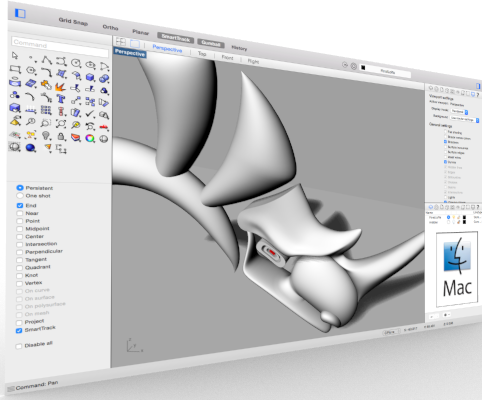The image size is (485, 400).
Task: Switch to the Front viewport tab
Action: 228,57
